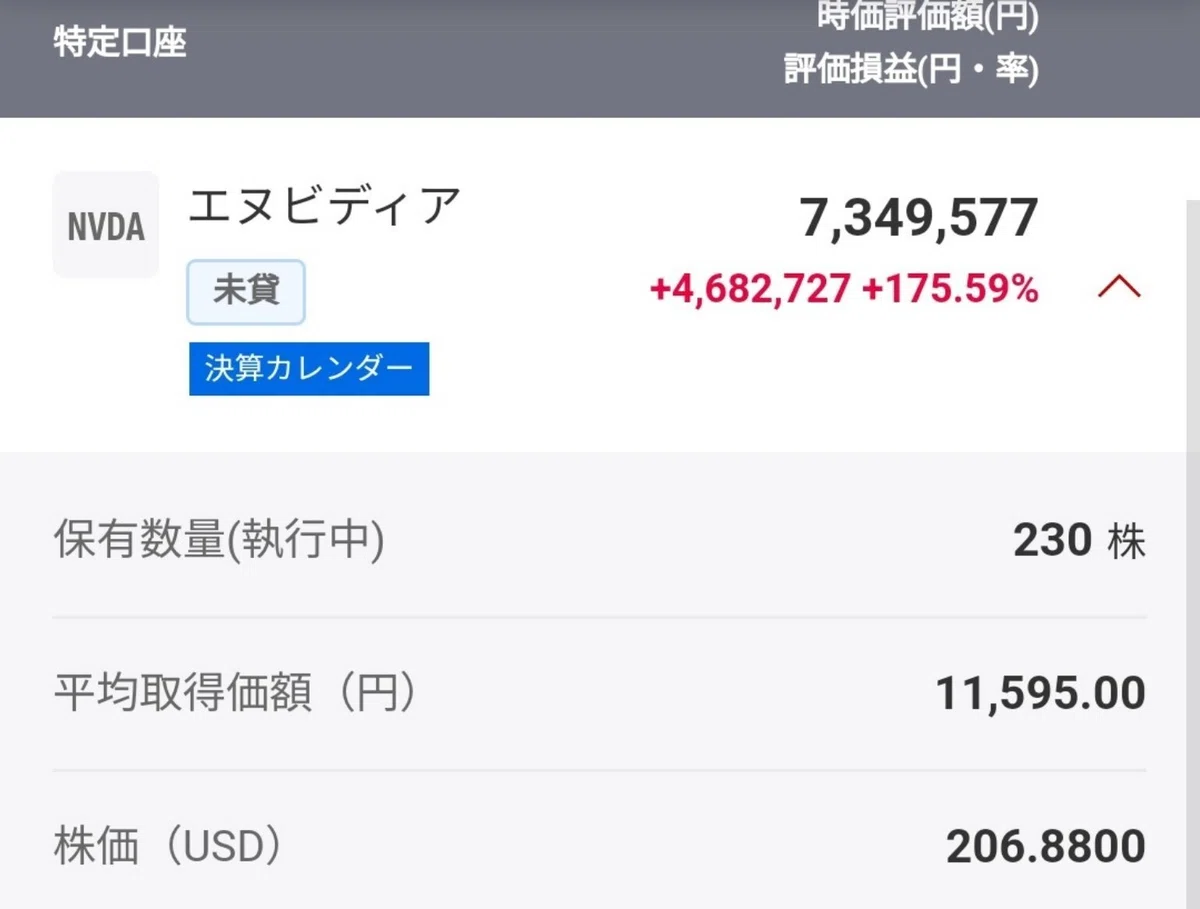Click the 7,349,577 market valuation amount
Image resolution: width=1200 pixels, height=909 pixels.
(x=919, y=218)
